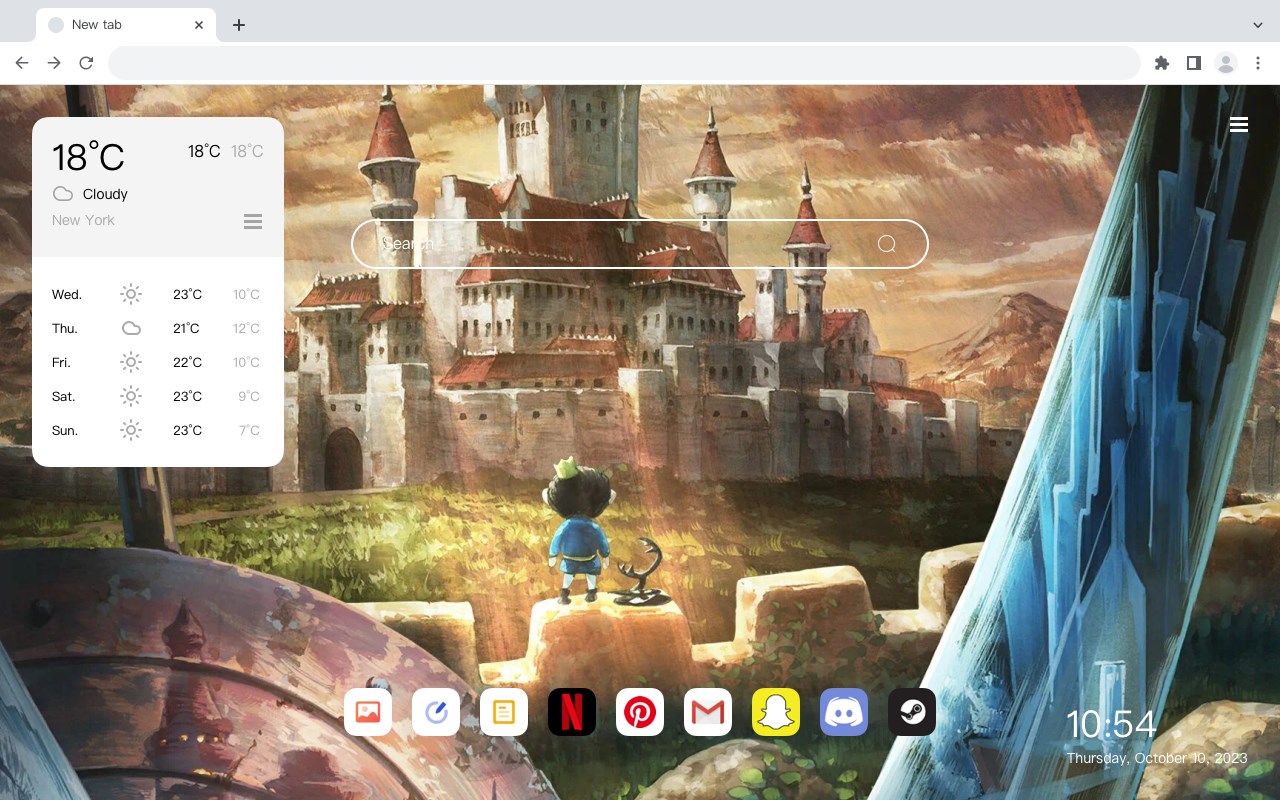Open the blue pencil circle shortcut icon
1280x800 pixels.
436,712
